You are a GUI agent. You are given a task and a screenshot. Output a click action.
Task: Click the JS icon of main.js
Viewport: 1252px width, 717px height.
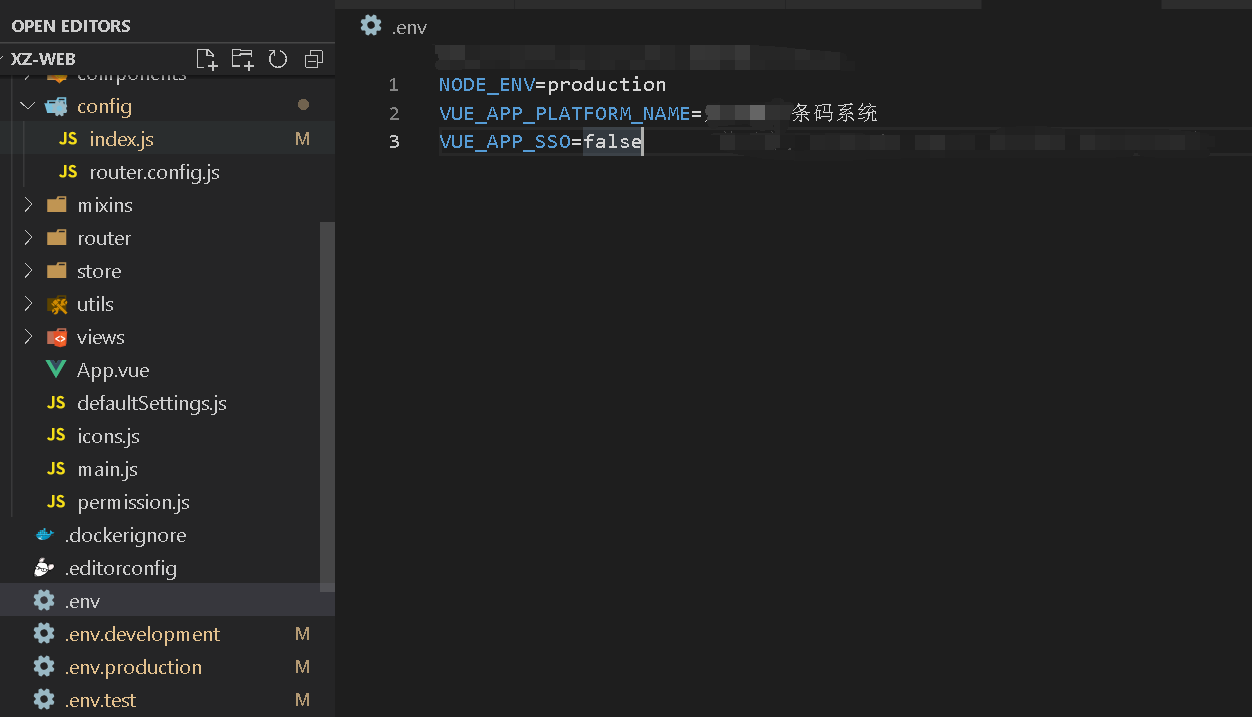pos(56,469)
